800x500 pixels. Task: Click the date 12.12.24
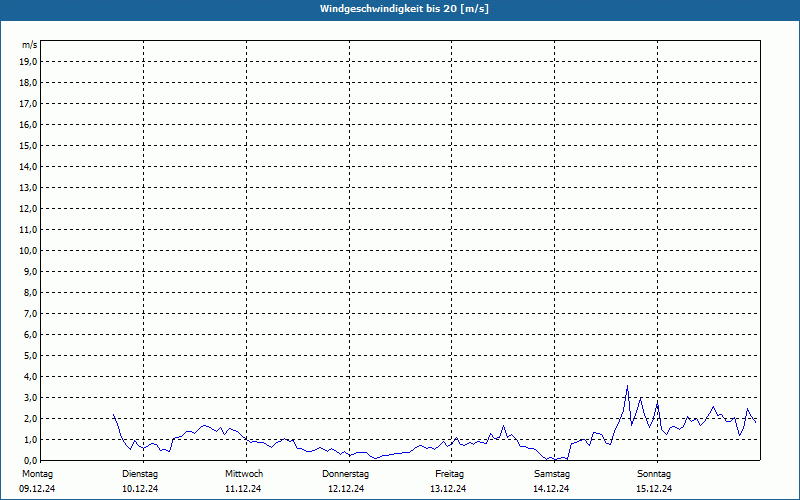tap(346, 489)
